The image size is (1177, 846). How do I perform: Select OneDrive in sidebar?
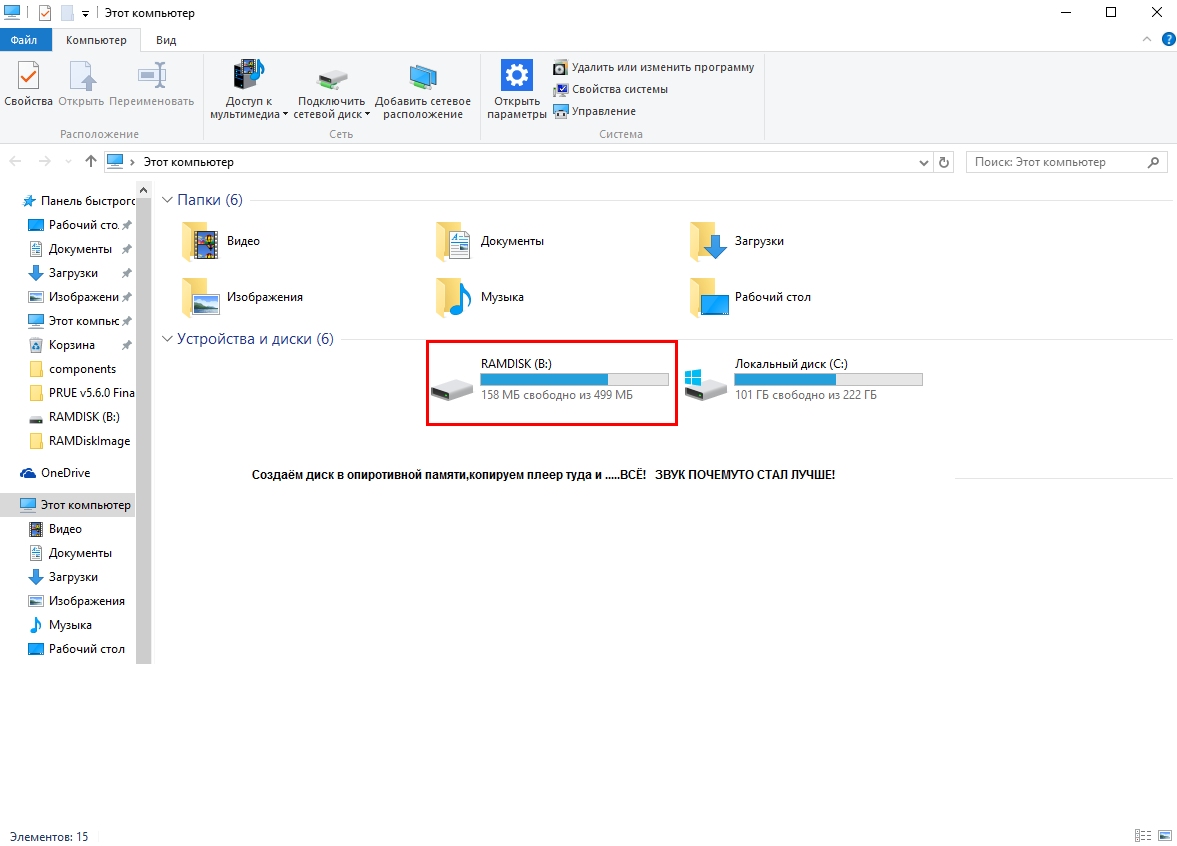pyautogui.click(x=56, y=473)
